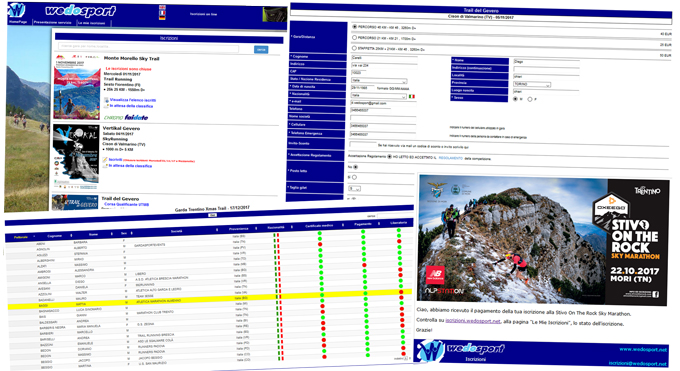Switch language with the German flag
Screen dimensions: 680x371
(162, 18)
